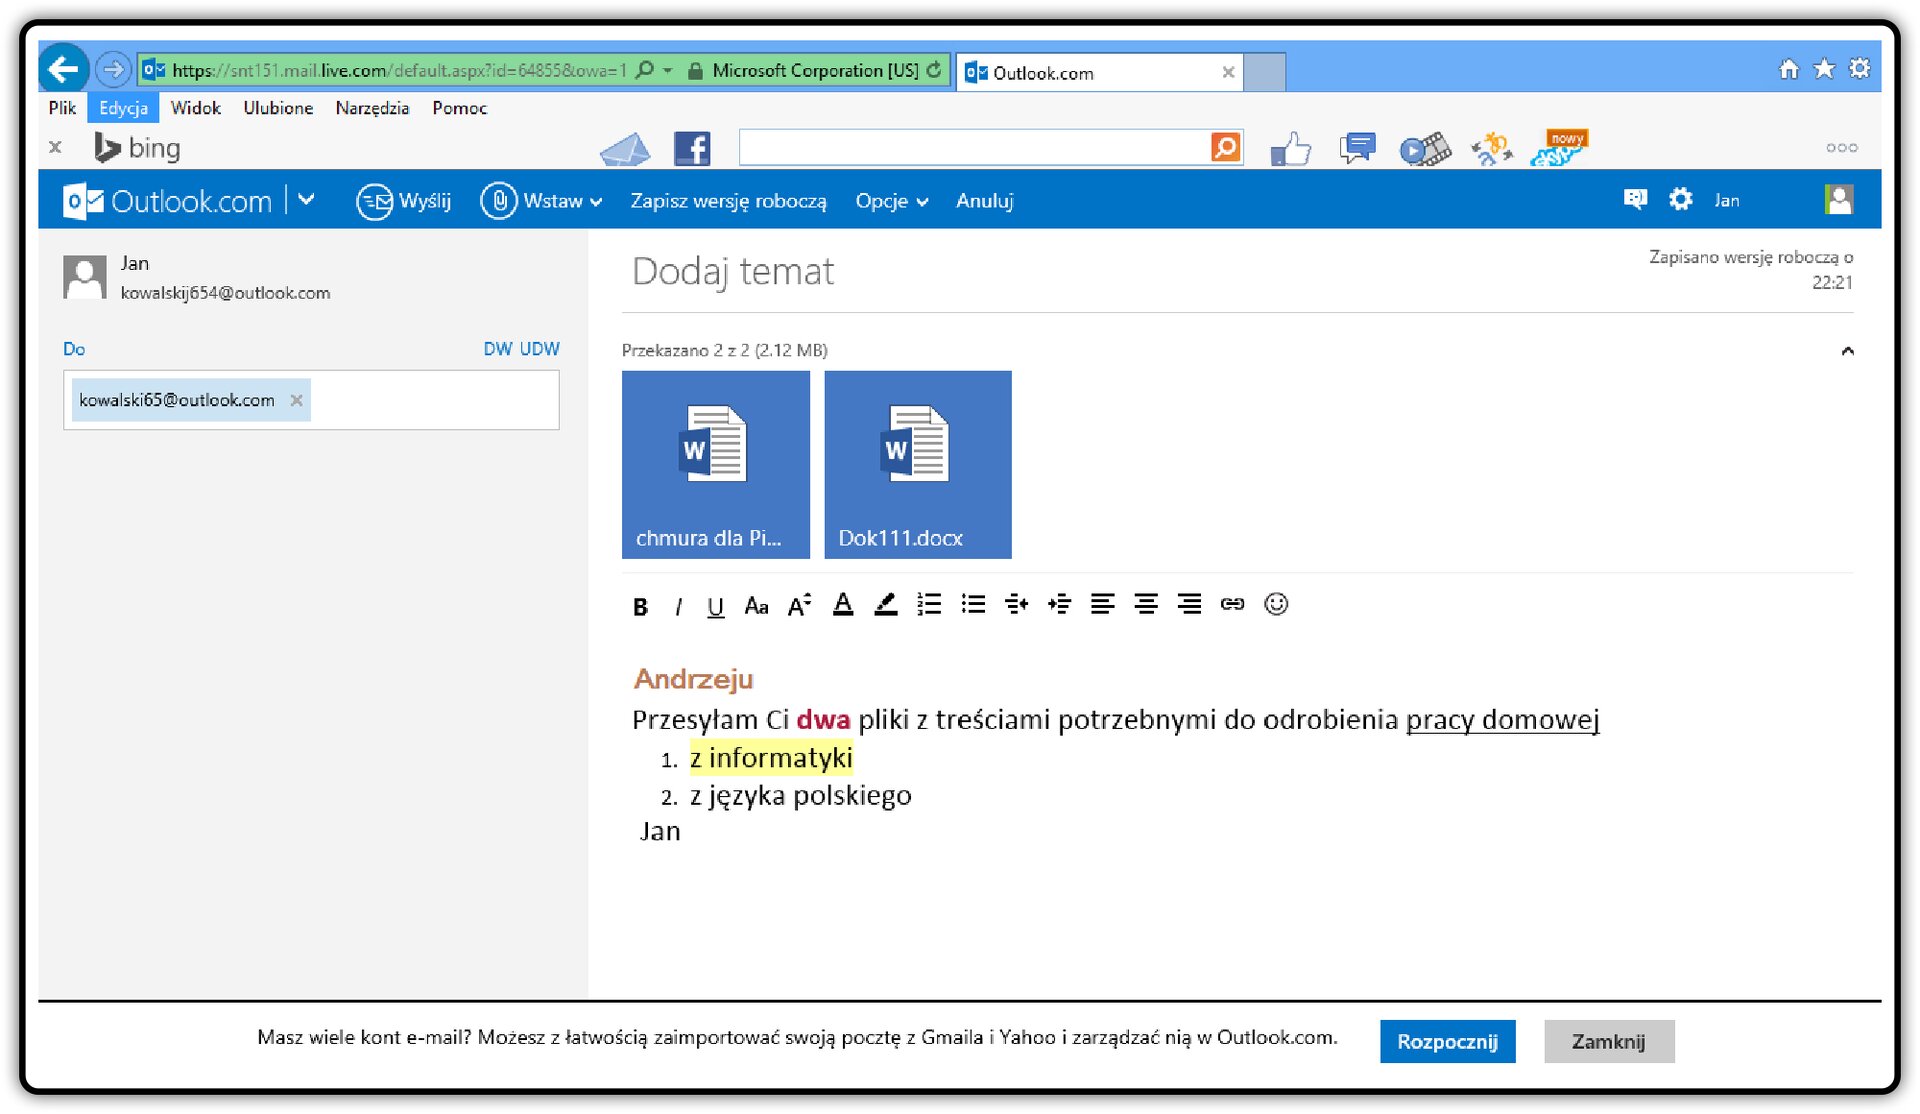The height and width of the screenshot is (1114, 1920).
Task: Open the Facebook icon in Bing bar
Action: coord(692,149)
